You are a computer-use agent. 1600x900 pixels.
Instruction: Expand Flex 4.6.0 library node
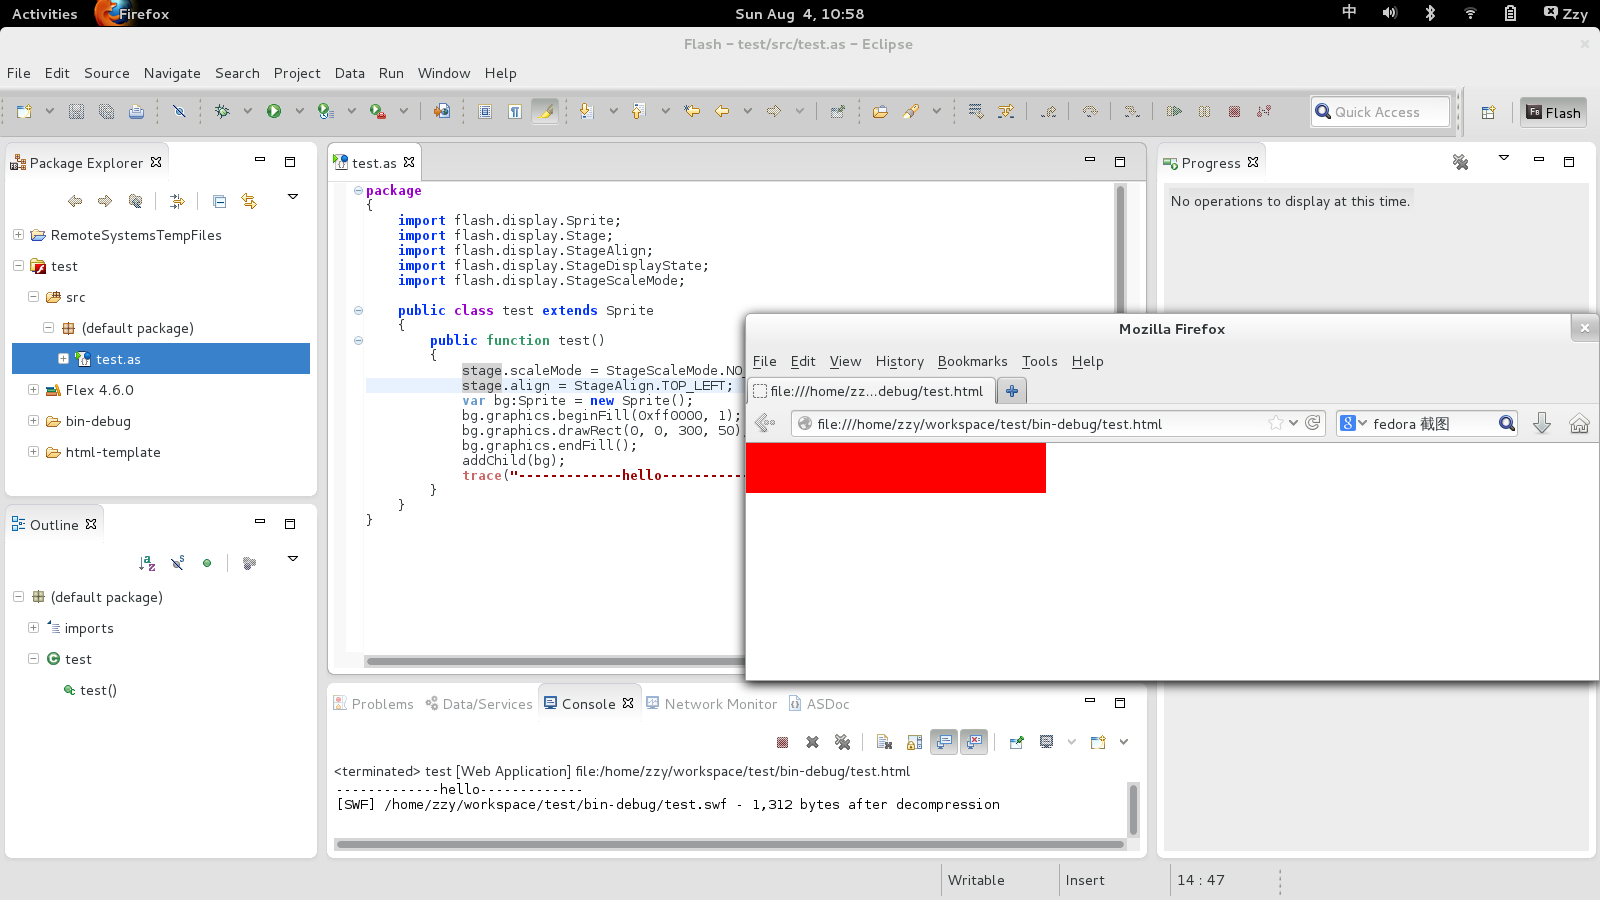point(33,390)
